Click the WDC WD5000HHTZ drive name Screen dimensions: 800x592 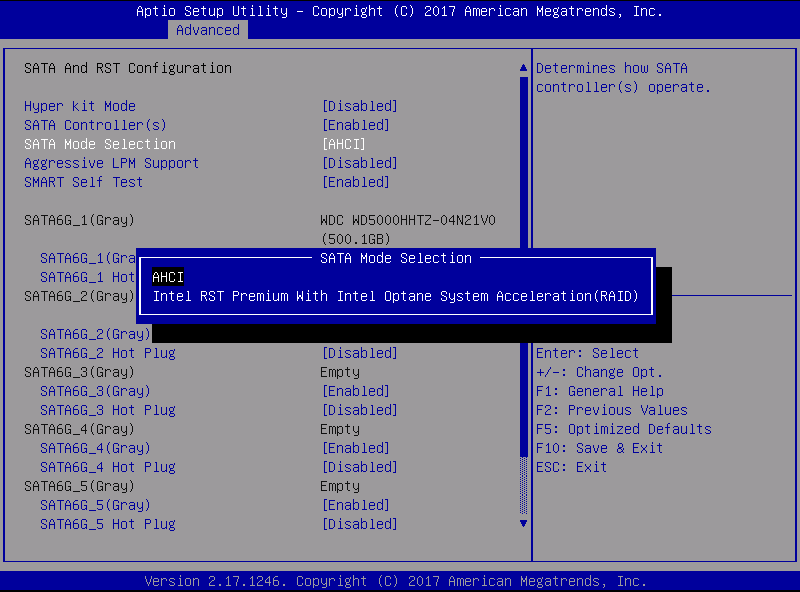click(408, 220)
